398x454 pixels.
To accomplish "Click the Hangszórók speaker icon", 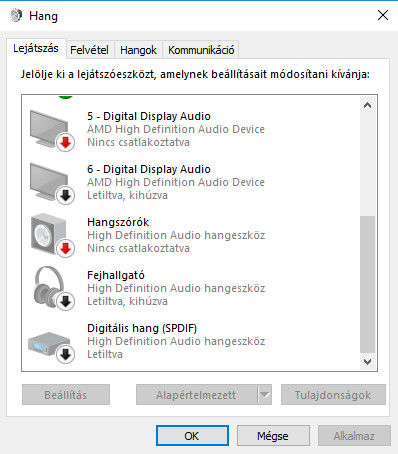I will (x=52, y=236).
